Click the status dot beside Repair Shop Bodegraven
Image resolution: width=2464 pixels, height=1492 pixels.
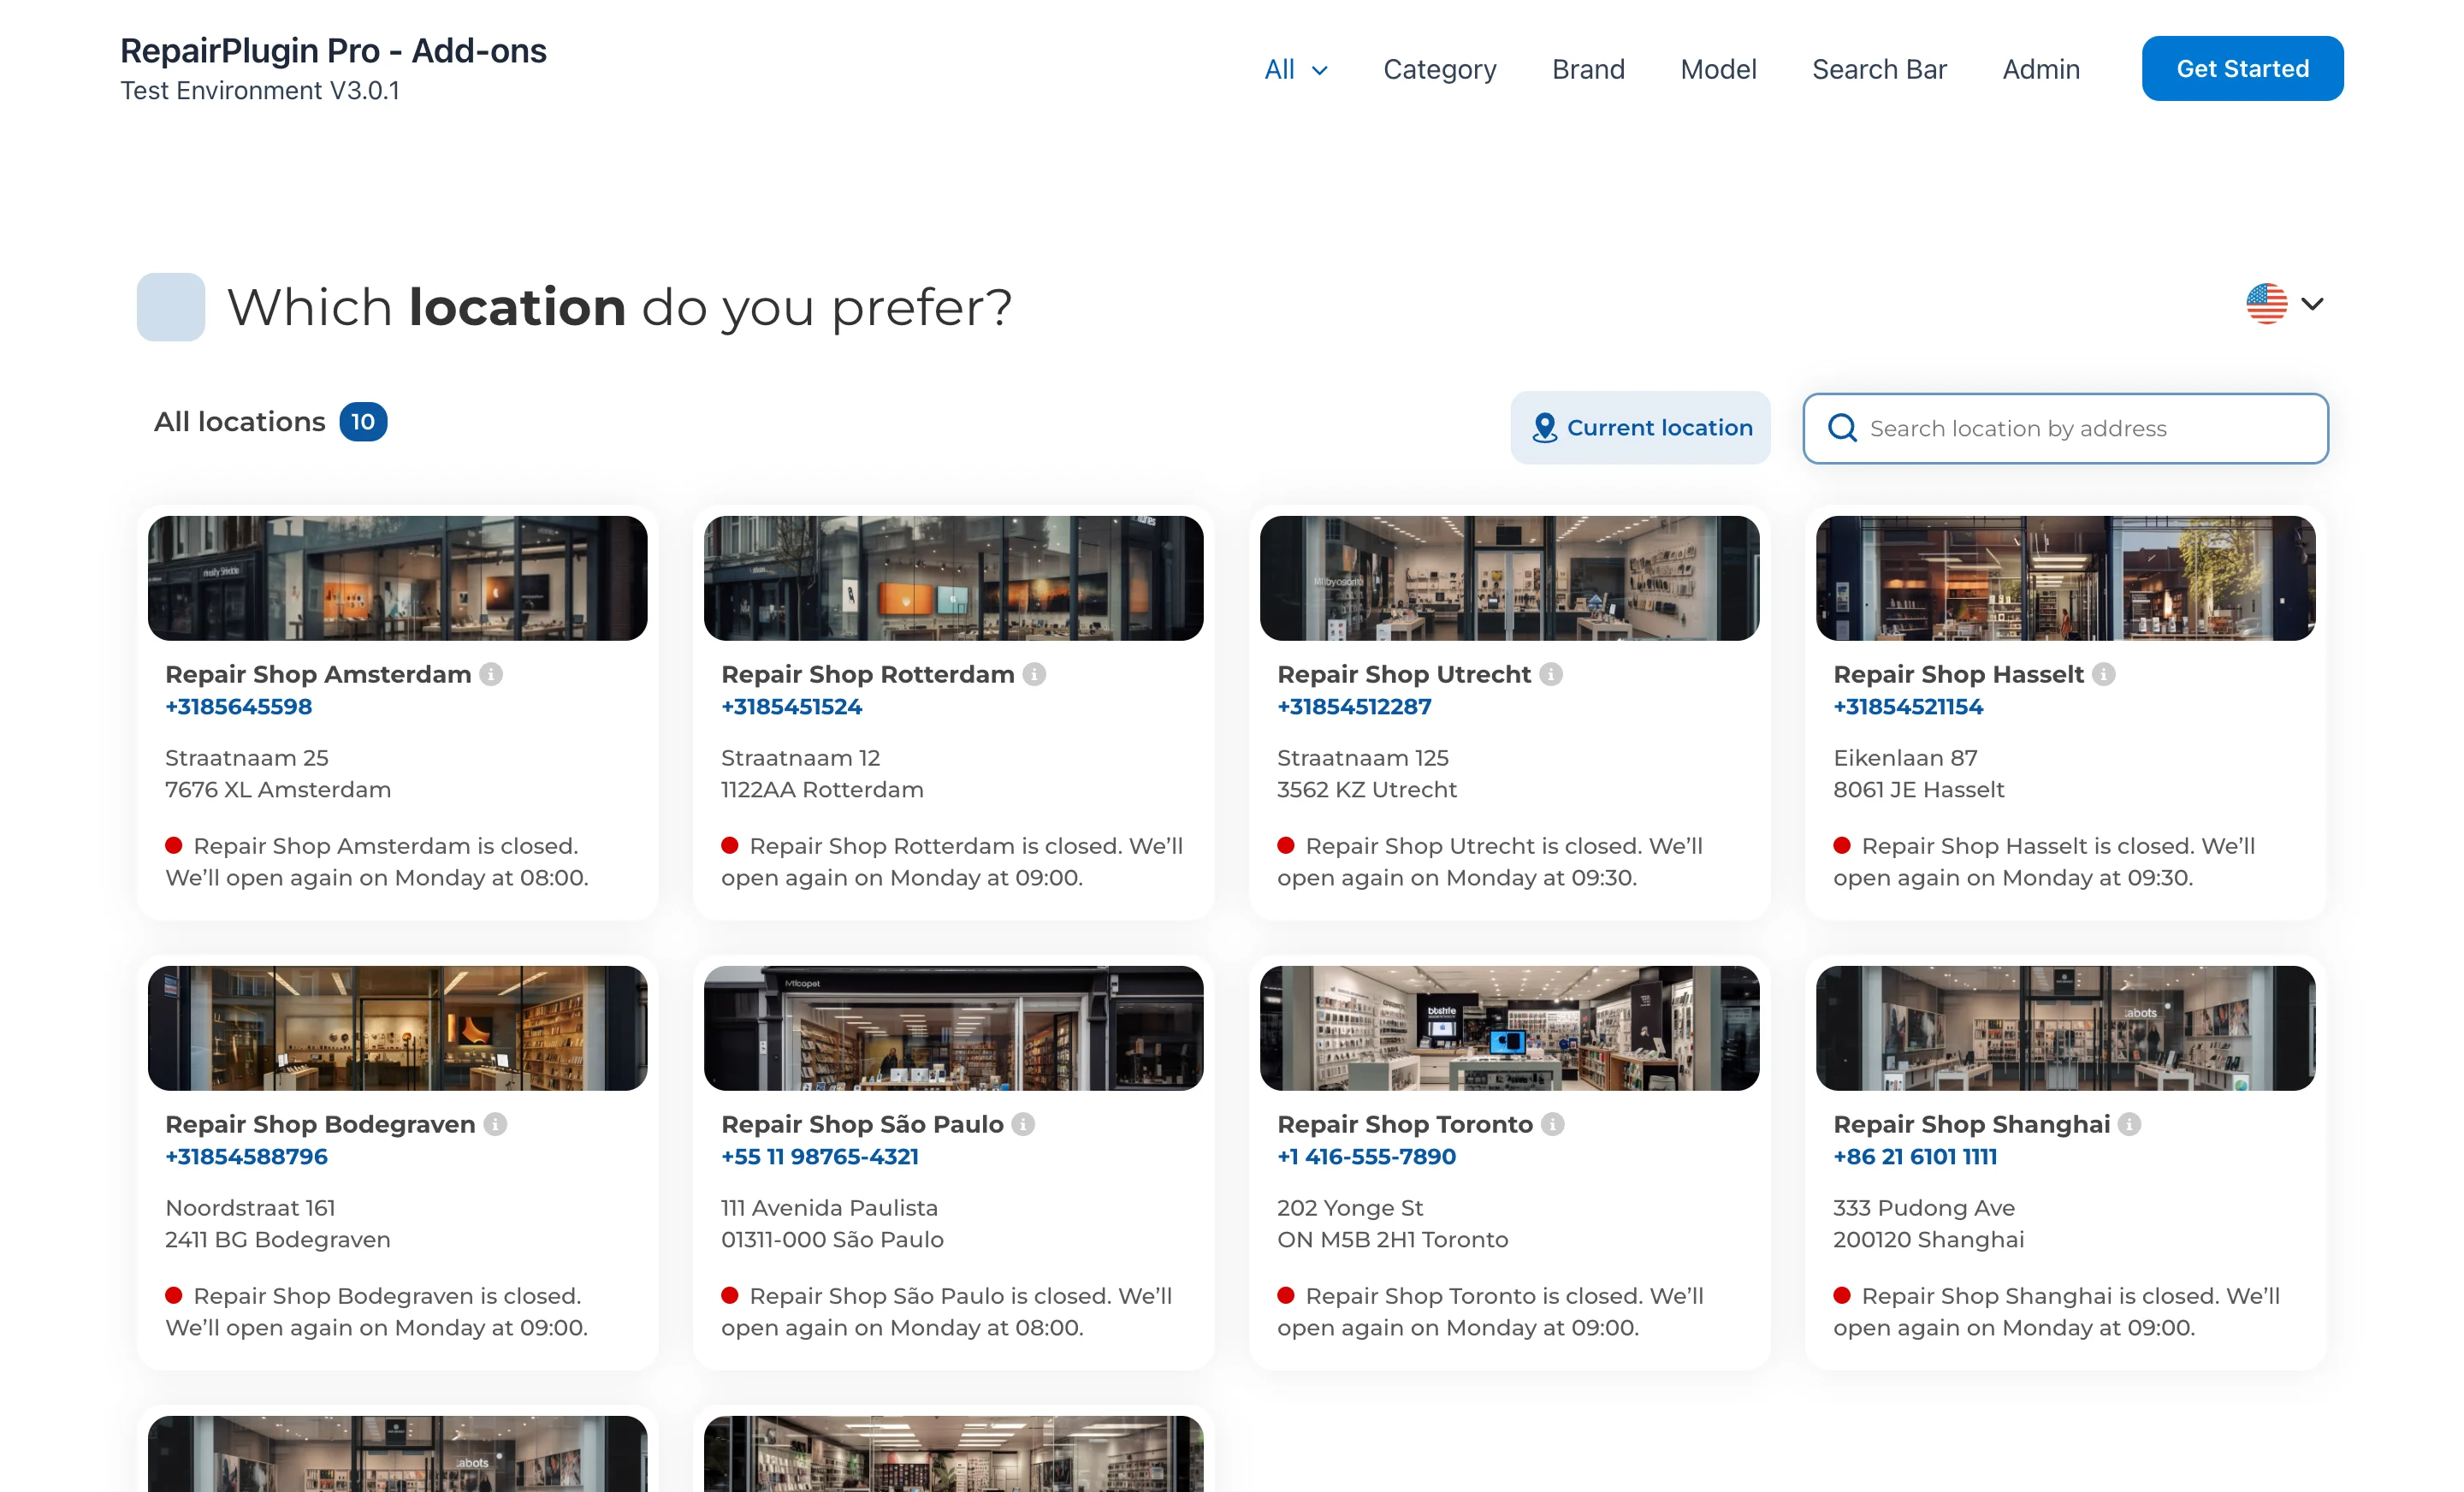click(174, 1295)
